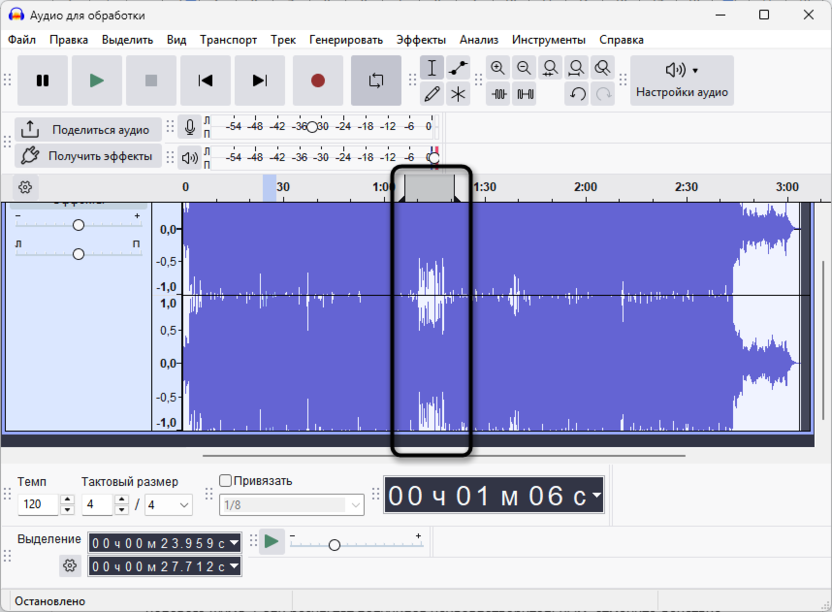Viewport: 832px width, 612px height.
Task: Toggle the Pause playback button
Action: (42, 81)
